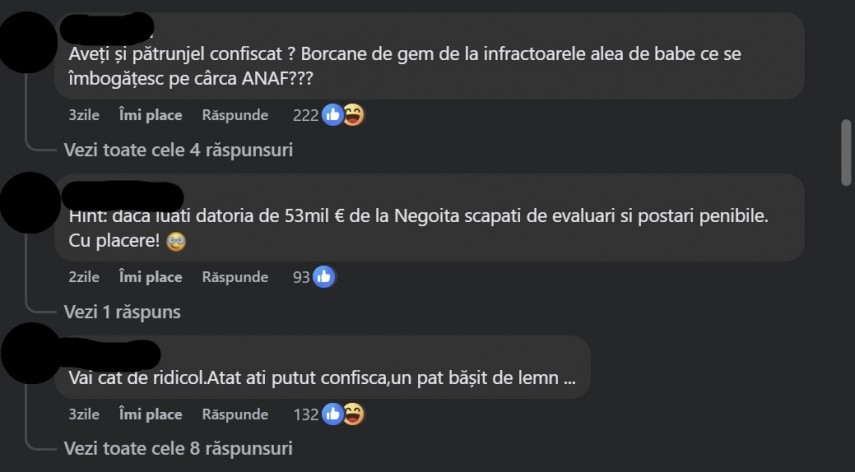Image resolution: width=855 pixels, height=472 pixels.
Task: Open reaction count 222 on first comment
Action: pyautogui.click(x=305, y=115)
